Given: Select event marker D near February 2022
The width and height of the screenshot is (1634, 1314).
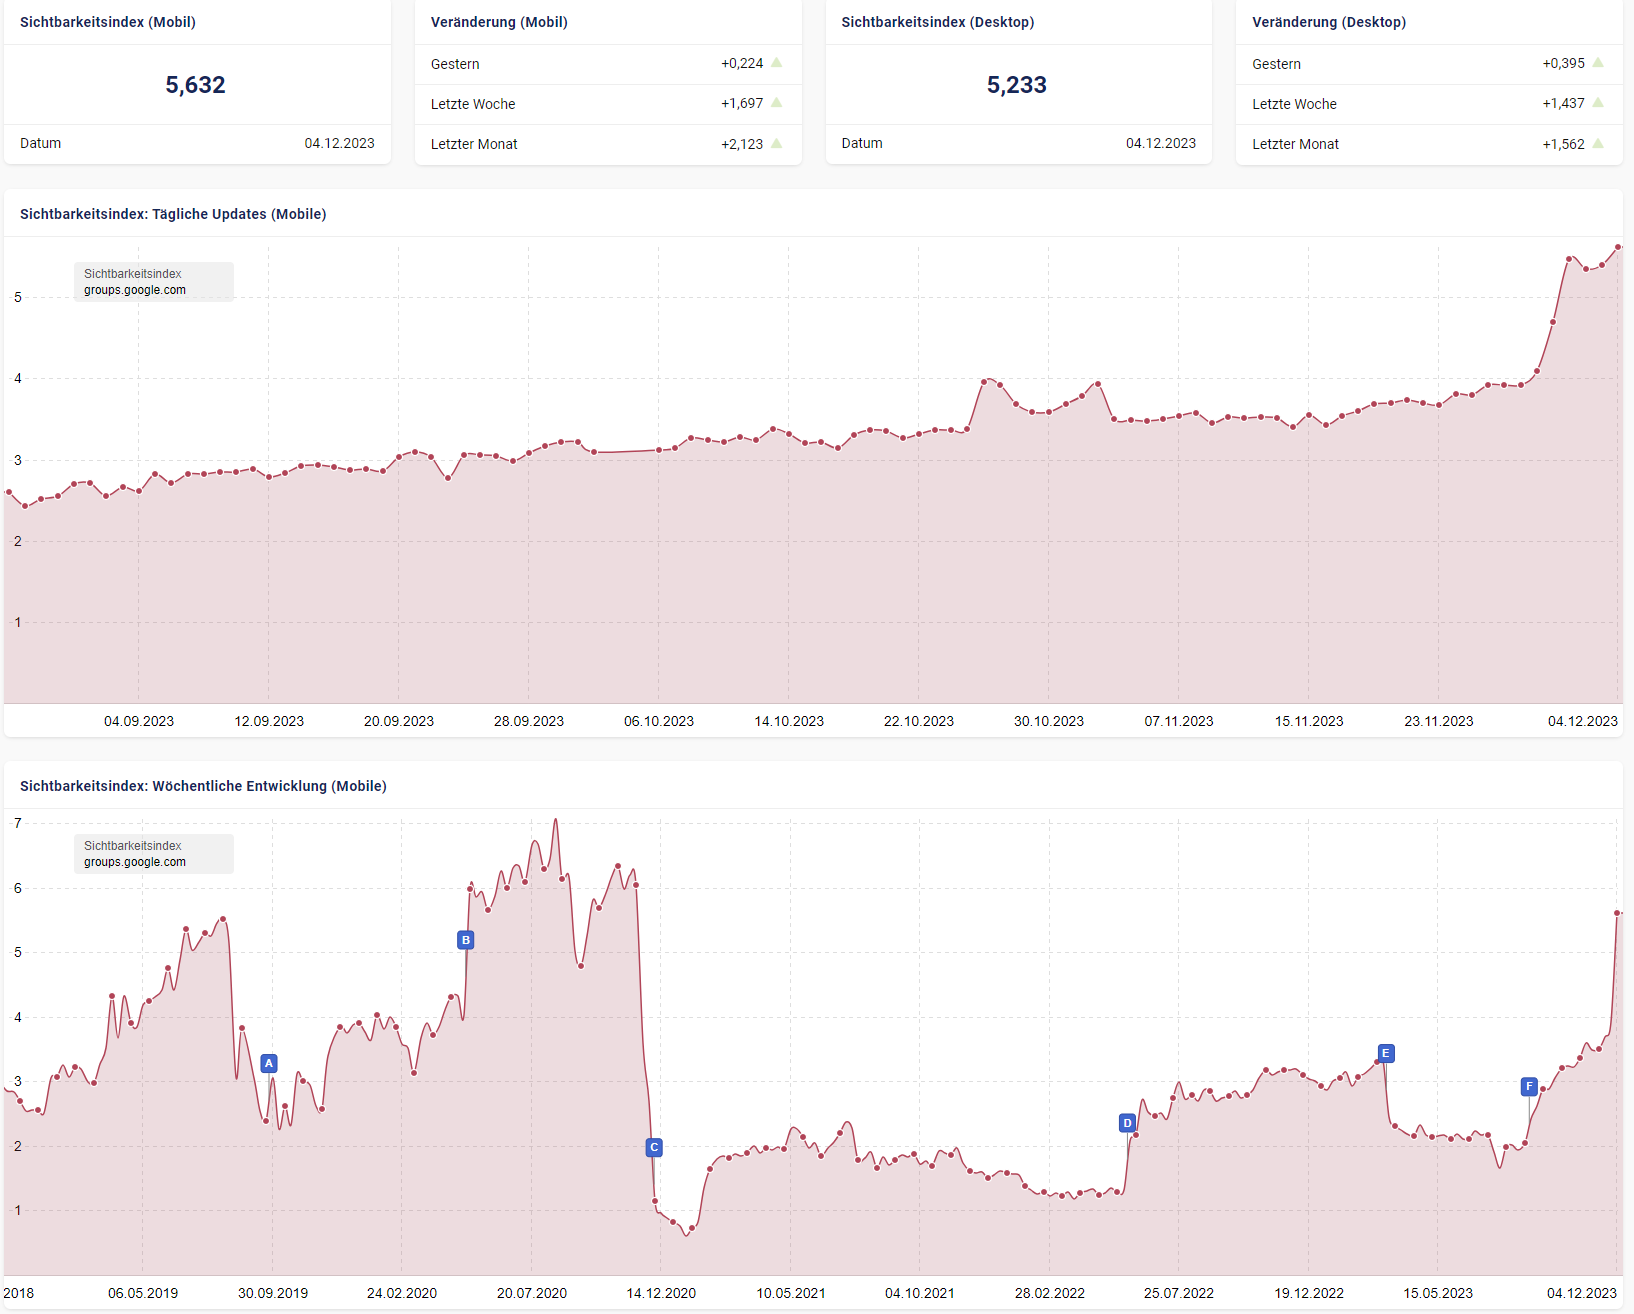Looking at the screenshot, I should pos(1127,1123).
